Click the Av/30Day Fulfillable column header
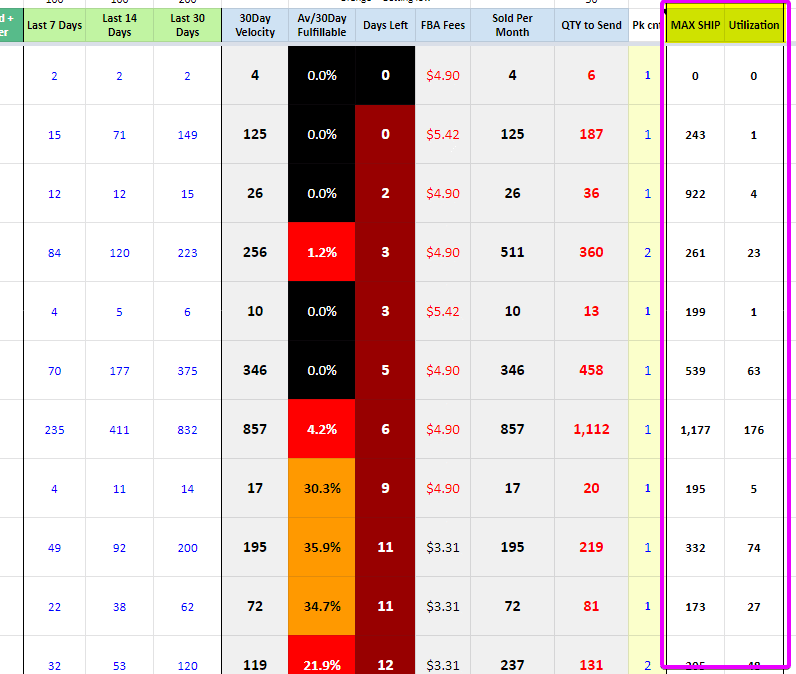 click(322, 25)
